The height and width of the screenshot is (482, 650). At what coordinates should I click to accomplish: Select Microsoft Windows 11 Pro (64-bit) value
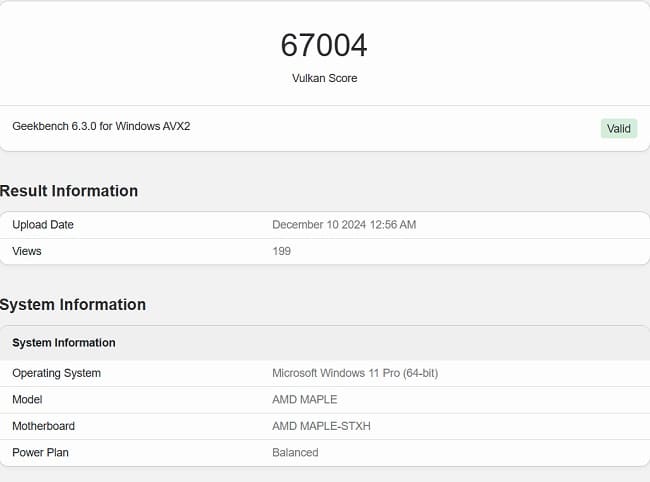click(x=355, y=373)
